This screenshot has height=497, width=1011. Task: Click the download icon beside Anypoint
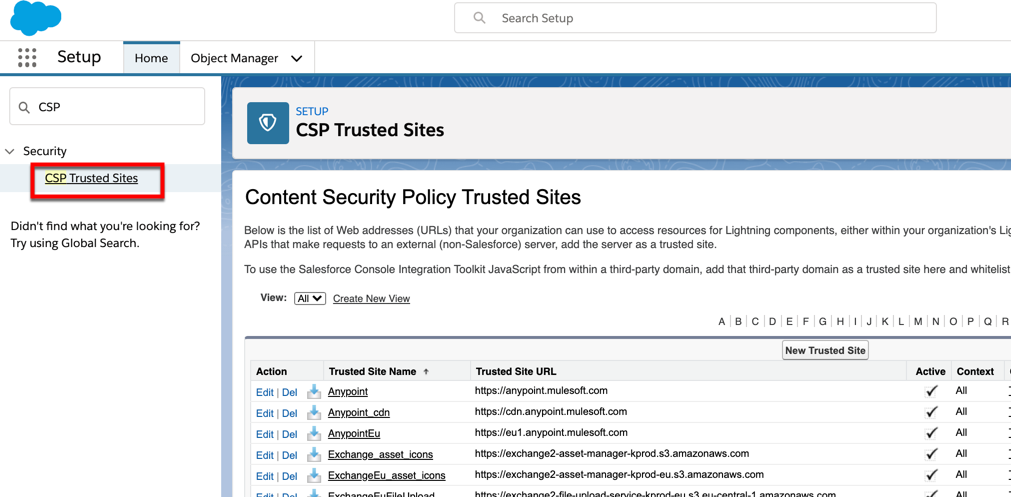314,392
